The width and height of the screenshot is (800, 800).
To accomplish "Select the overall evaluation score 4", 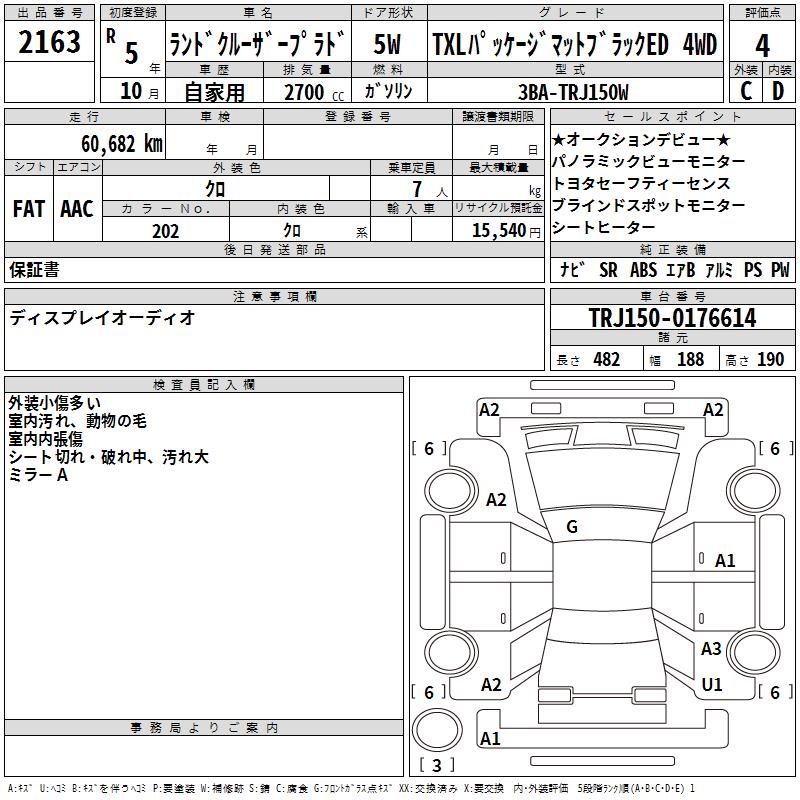I will pos(762,45).
